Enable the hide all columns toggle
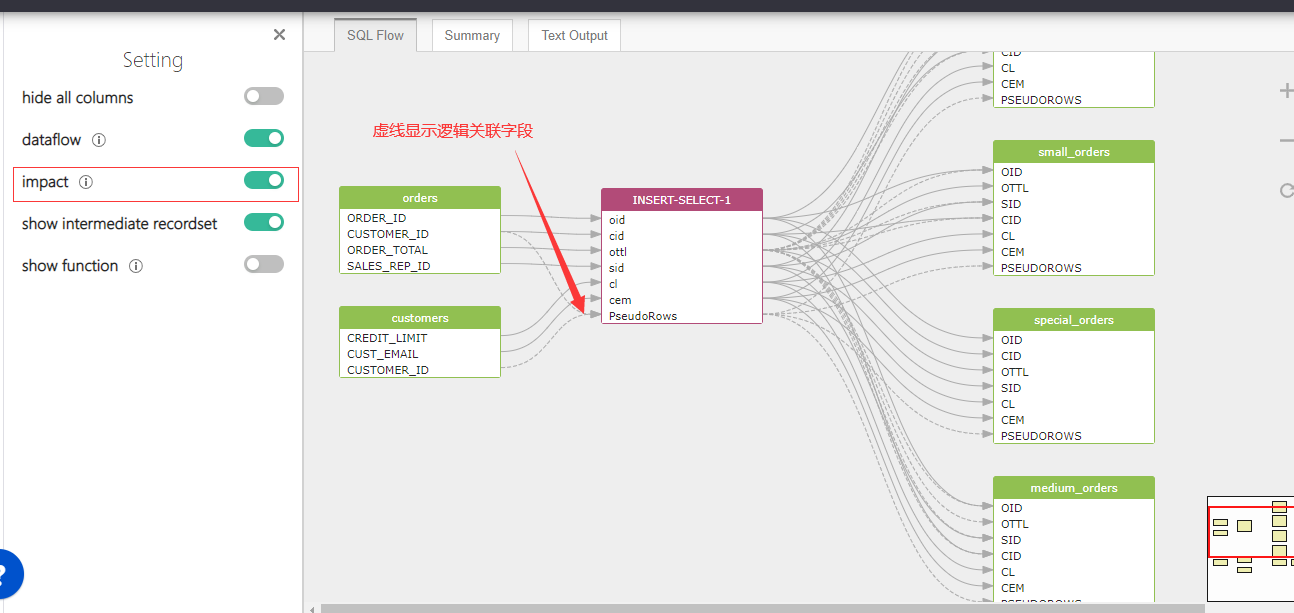 click(x=263, y=95)
